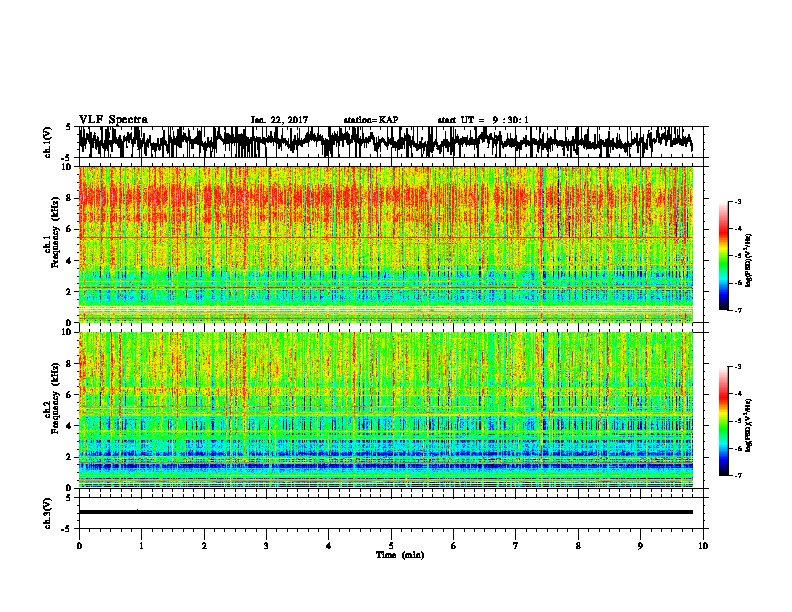Click the flat ch.3 voltage trace line
792x612 pixels.
pyautogui.click(x=385, y=512)
